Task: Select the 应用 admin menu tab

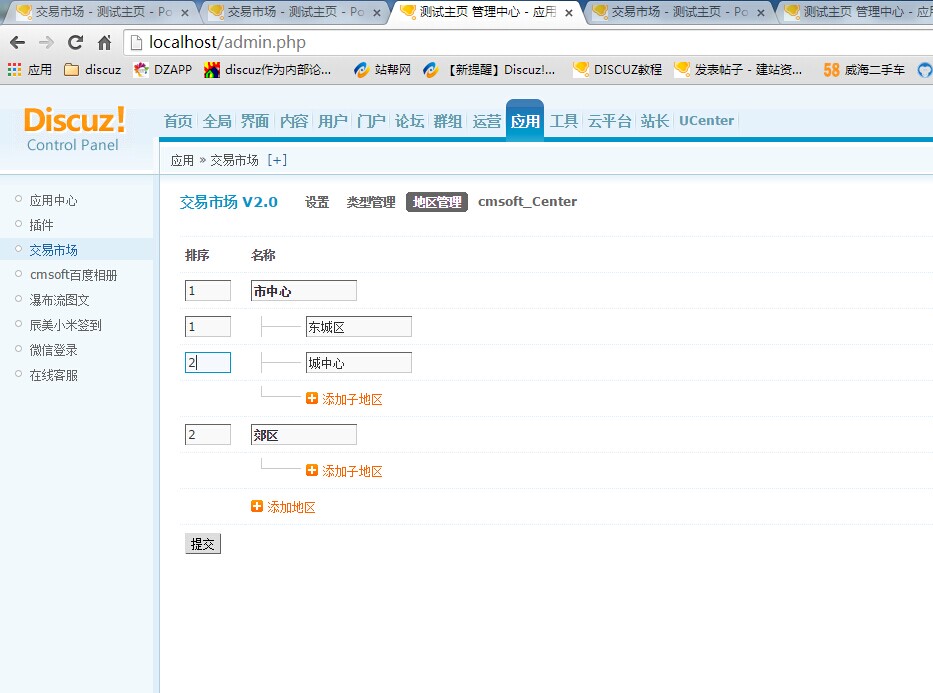Action: [525, 121]
